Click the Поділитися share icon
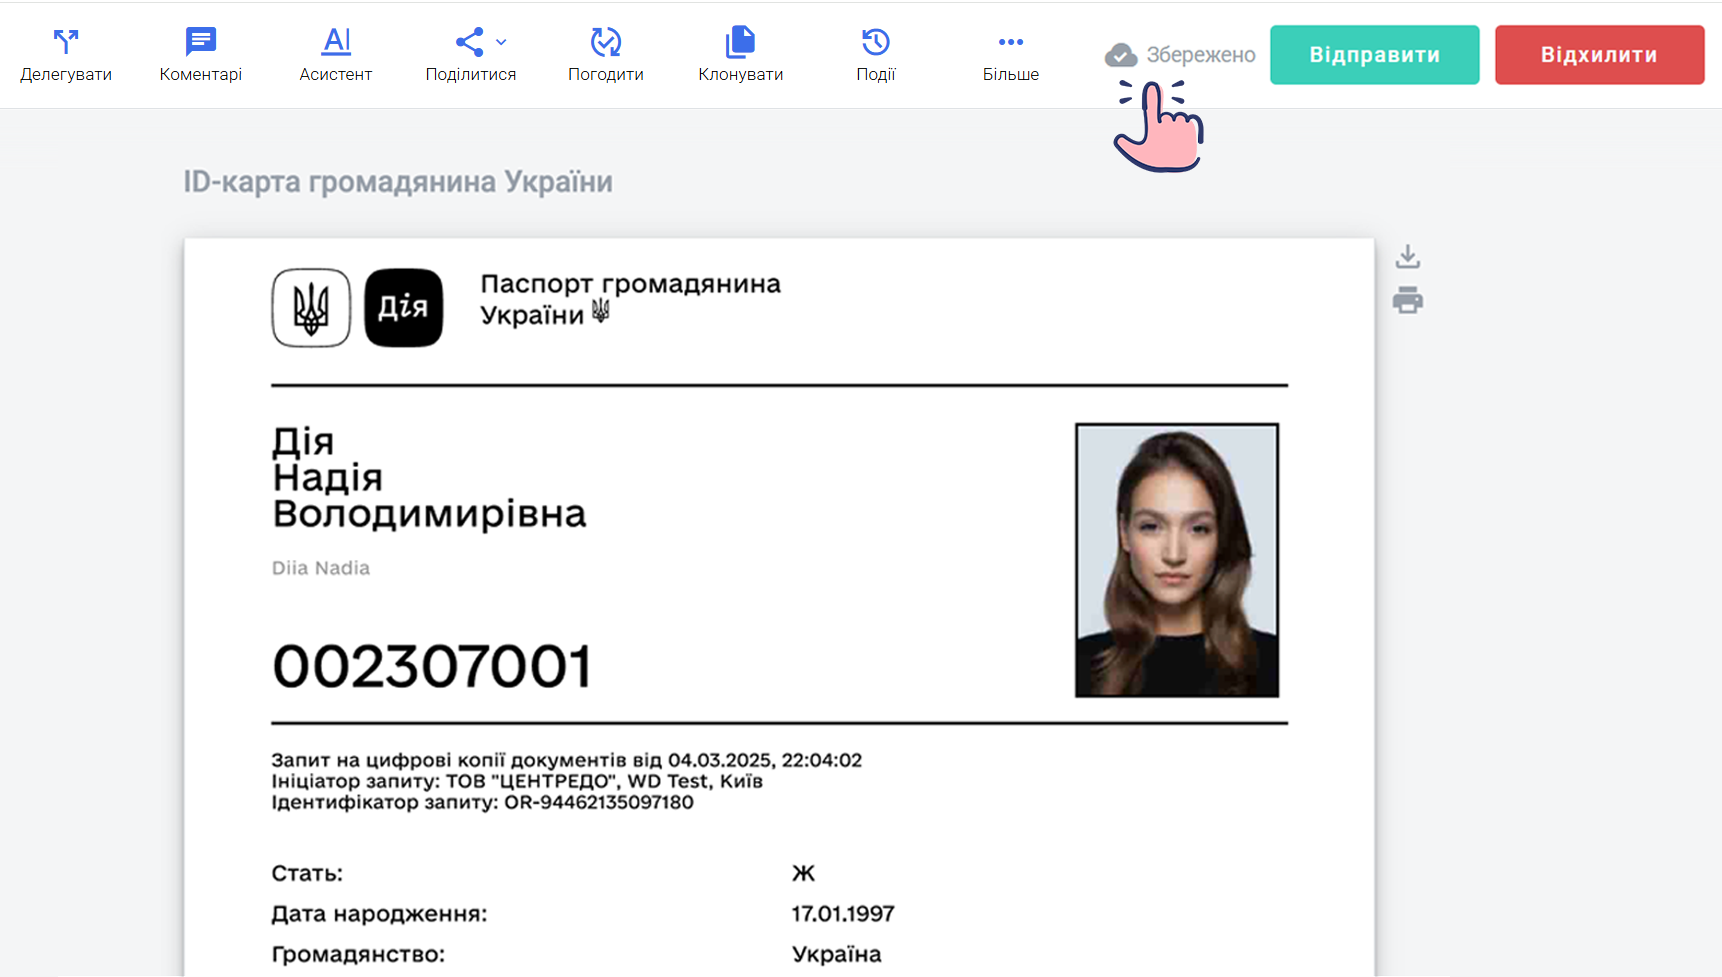 (469, 41)
